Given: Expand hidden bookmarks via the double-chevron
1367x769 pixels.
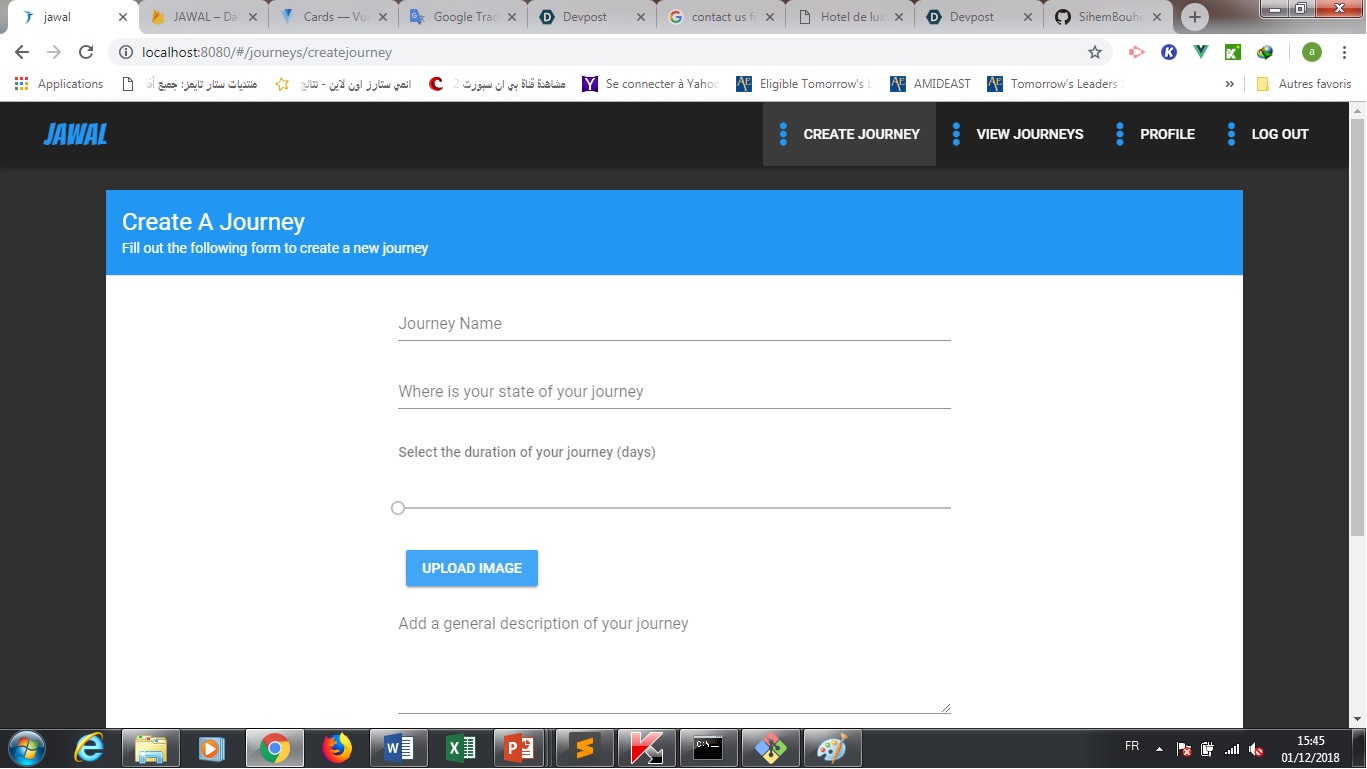Looking at the screenshot, I should pos(1230,84).
